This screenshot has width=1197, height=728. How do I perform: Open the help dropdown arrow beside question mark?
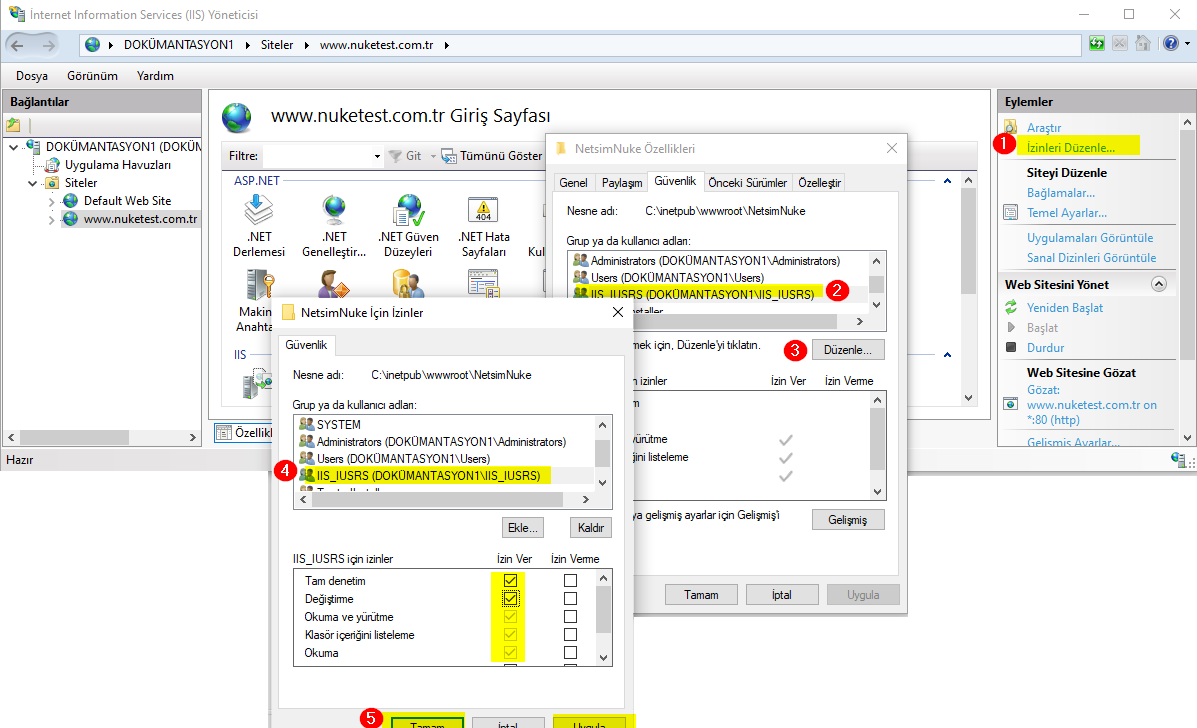pyautogui.click(x=1187, y=43)
